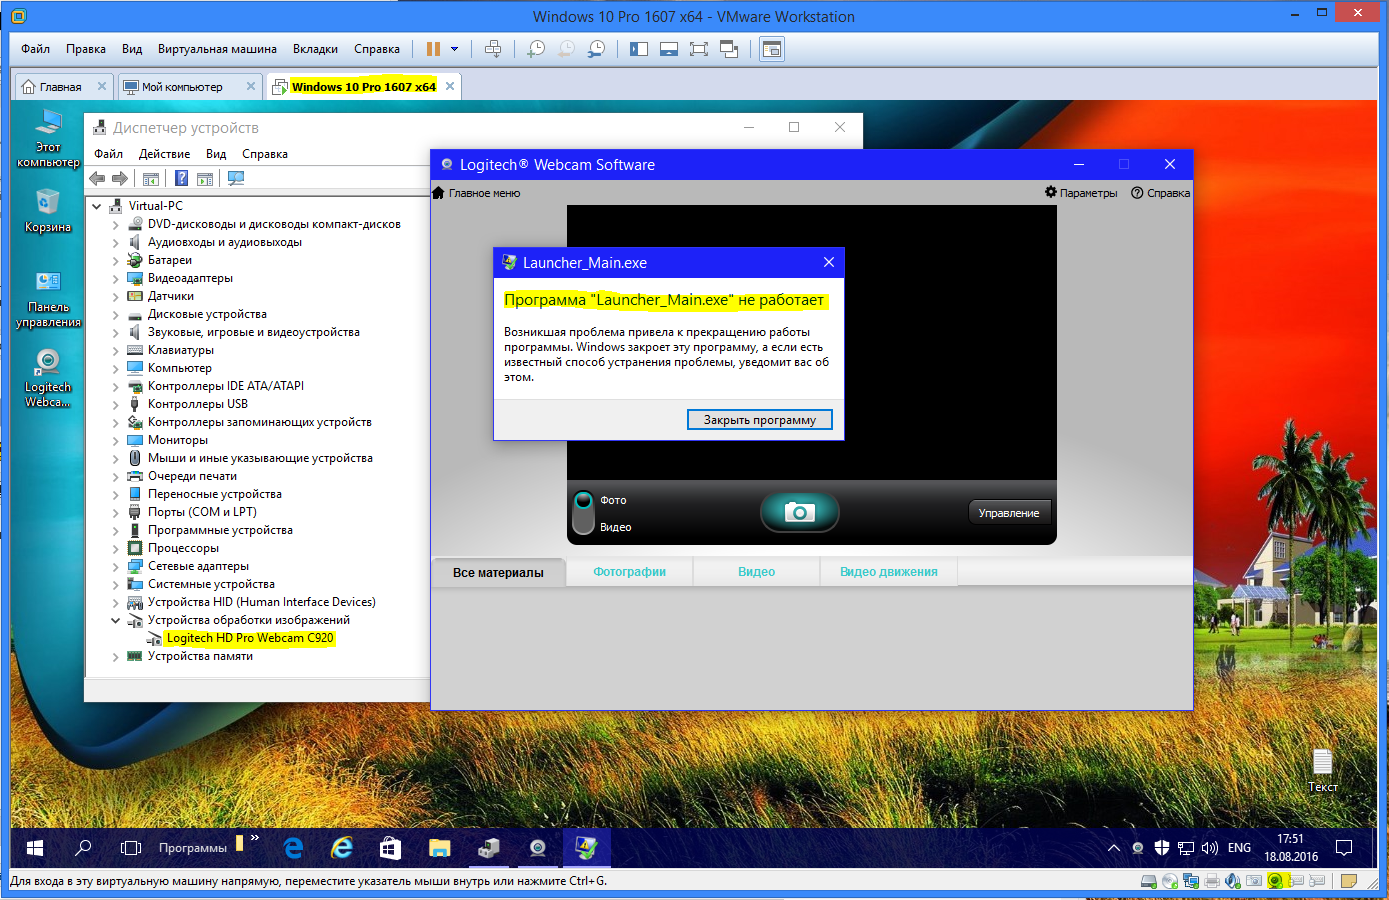Collapse Устройства обработки изображений category
Viewport: 1389px width, 900px height.
click(116, 621)
